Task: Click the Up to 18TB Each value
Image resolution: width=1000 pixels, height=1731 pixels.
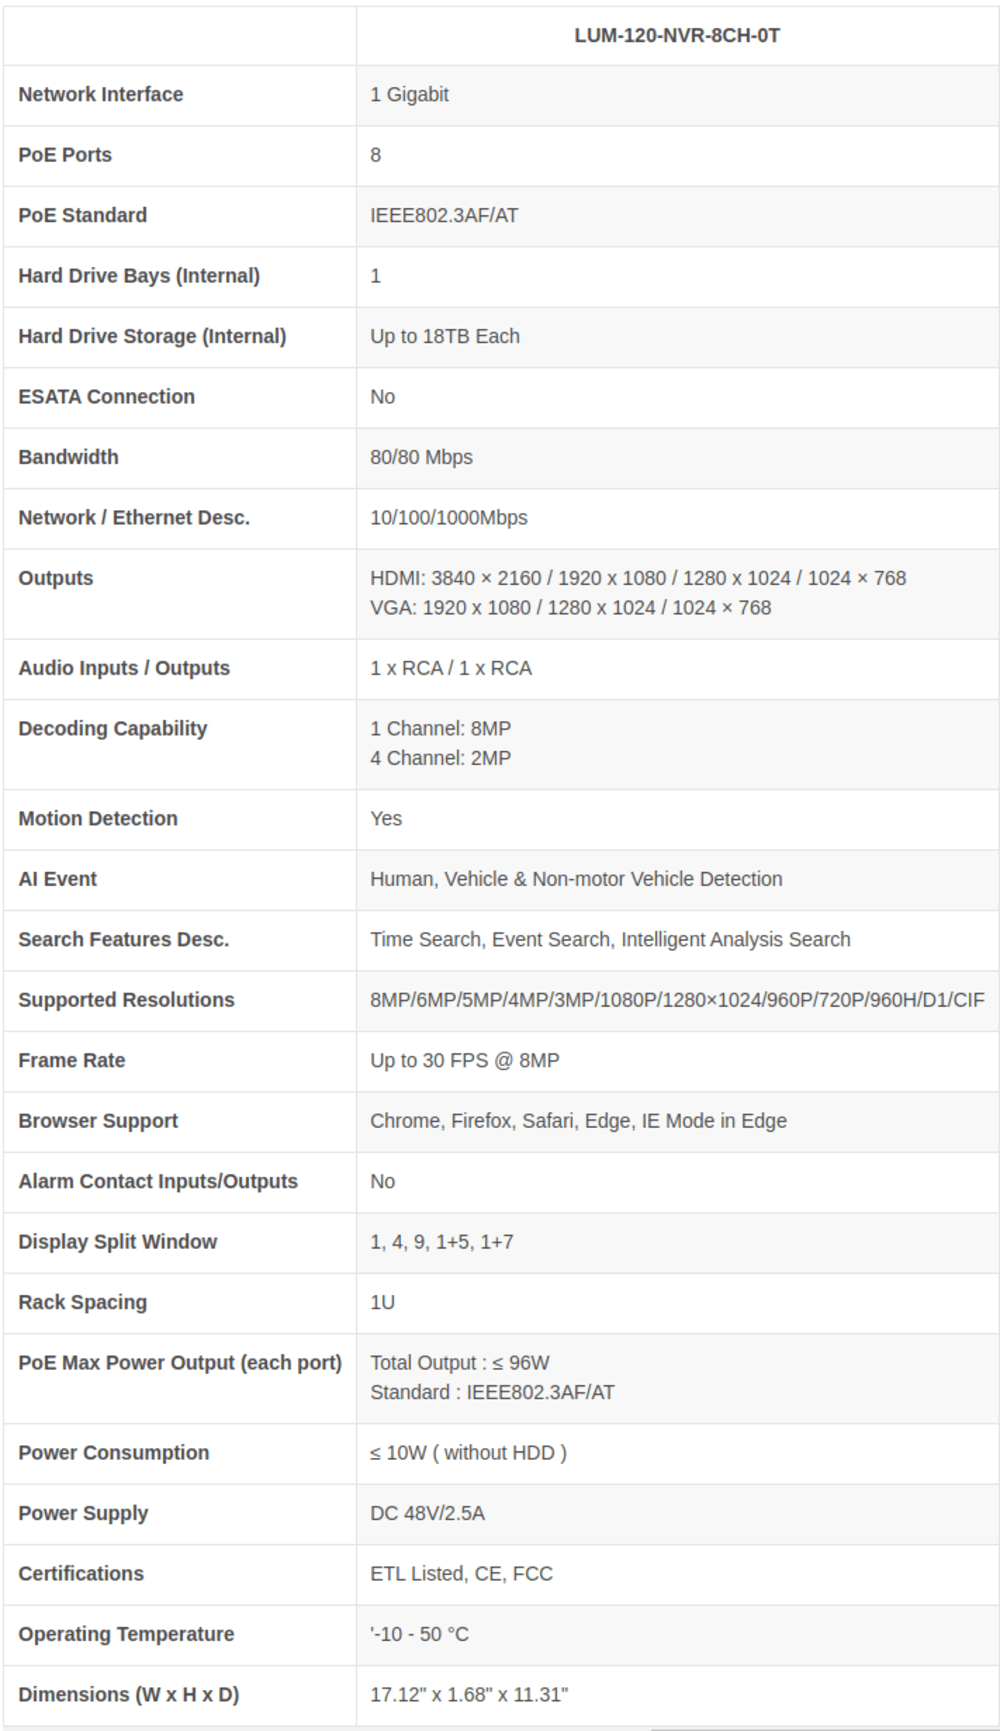Action: tap(445, 337)
